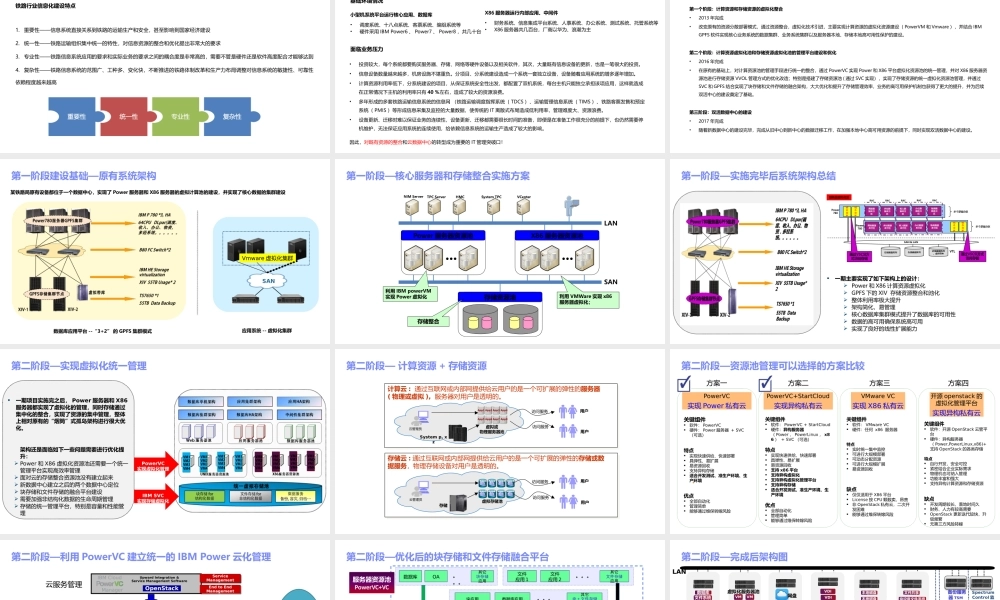This screenshot has width=1000, height=600.
Task: Select the green 专业性 puzzle piece
Action: click(x=178, y=117)
